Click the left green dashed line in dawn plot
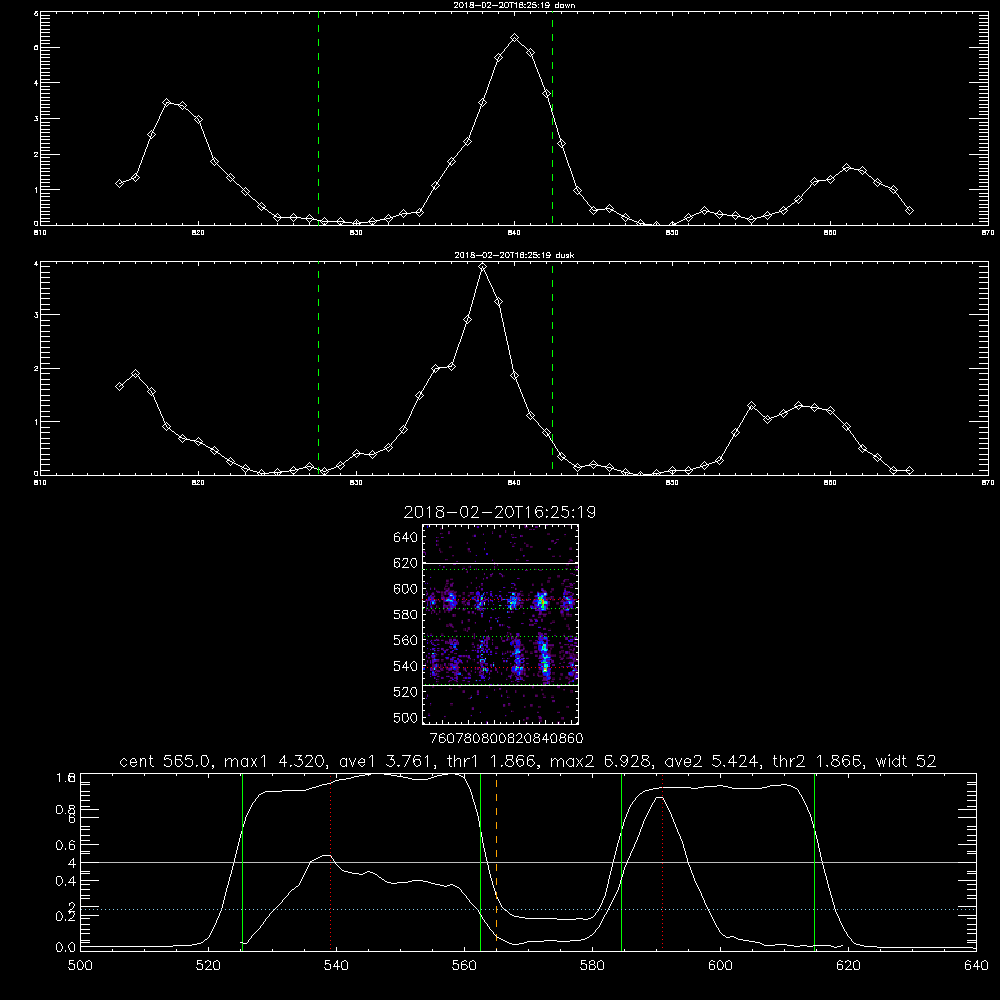This screenshot has height=1000, width=1000. pyautogui.click(x=318, y=118)
